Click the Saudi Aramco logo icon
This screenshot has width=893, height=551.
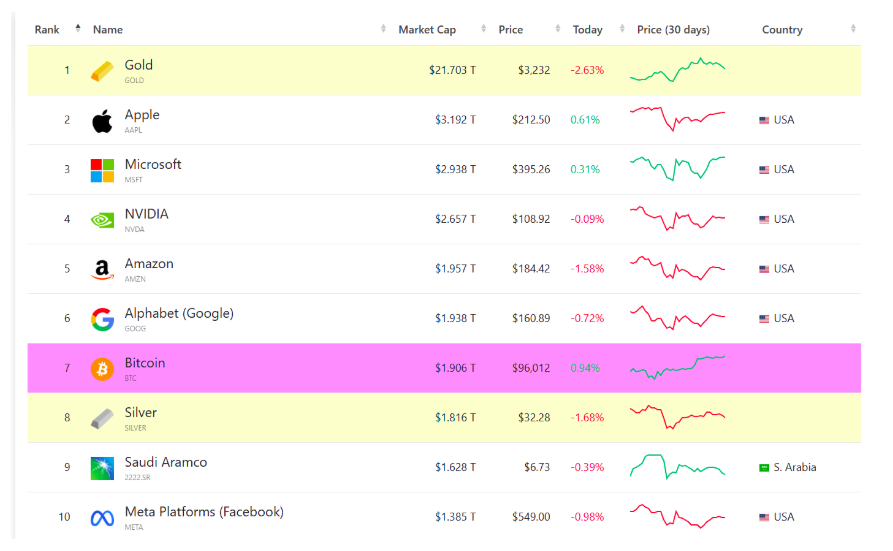(102, 468)
